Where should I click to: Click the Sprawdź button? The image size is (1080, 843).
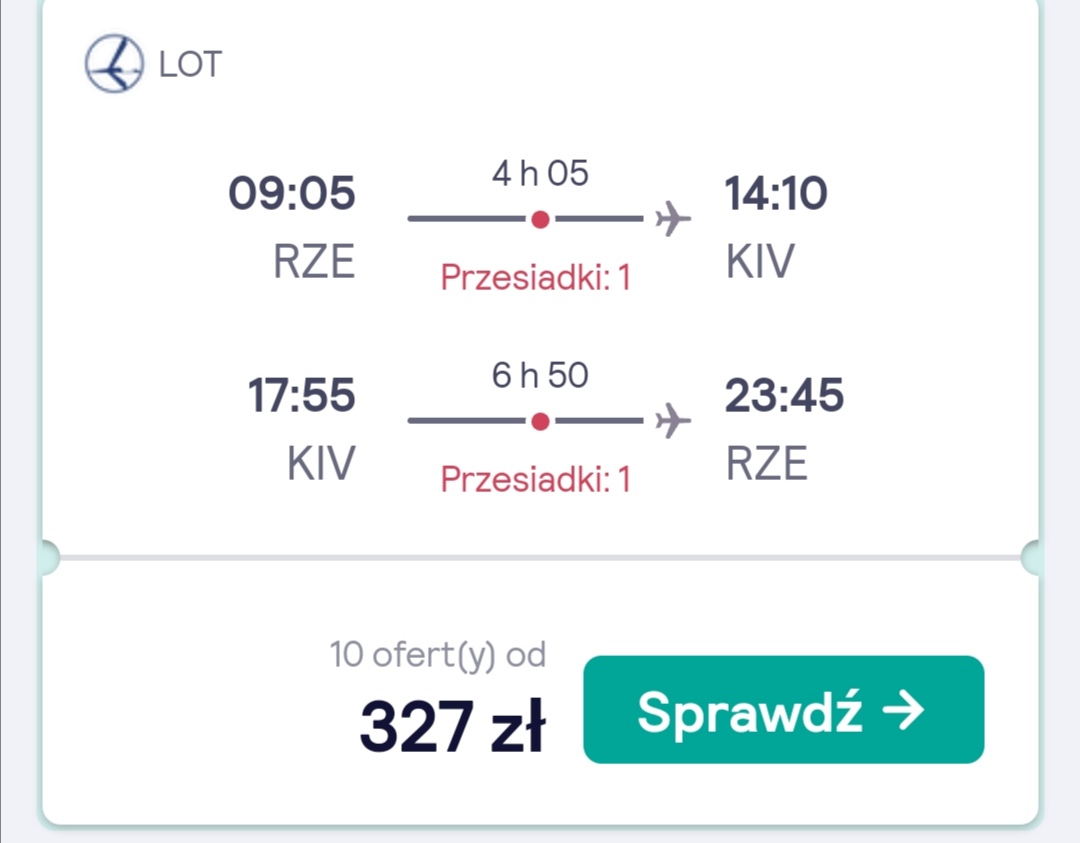pyautogui.click(x=783, y=709)
